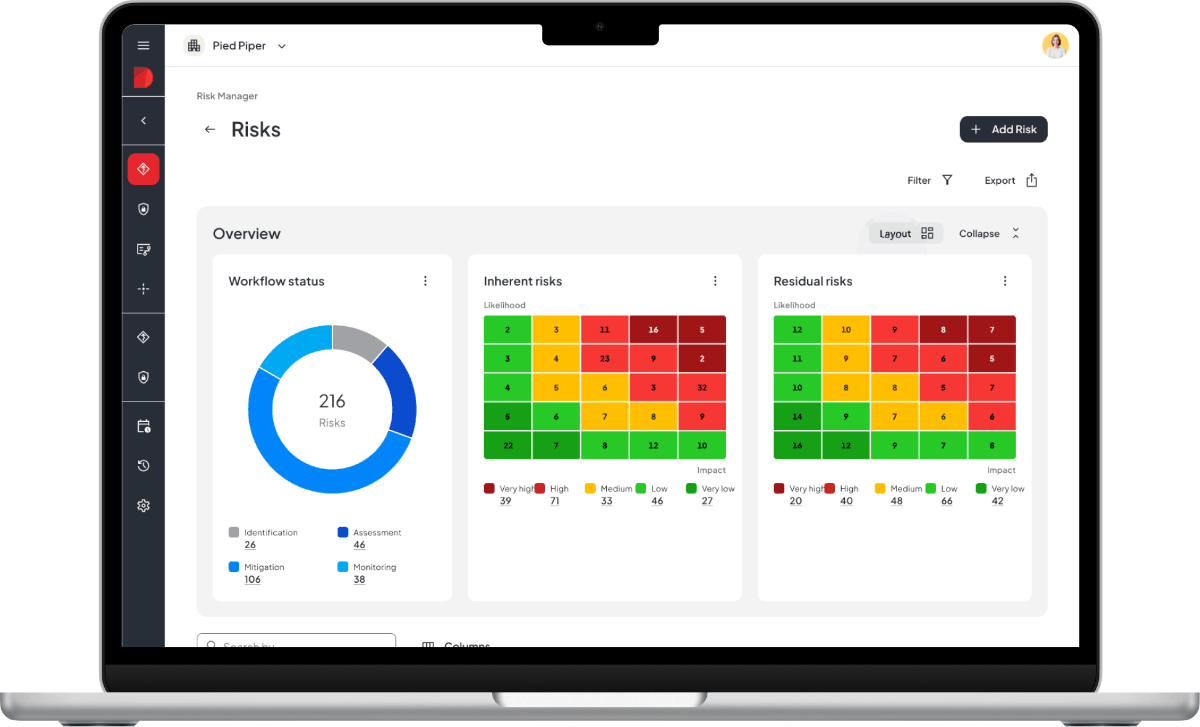1200x727 pixels.
Task: Click the Medium count 48 under Residual risks
Action: (x=896, y=501)
